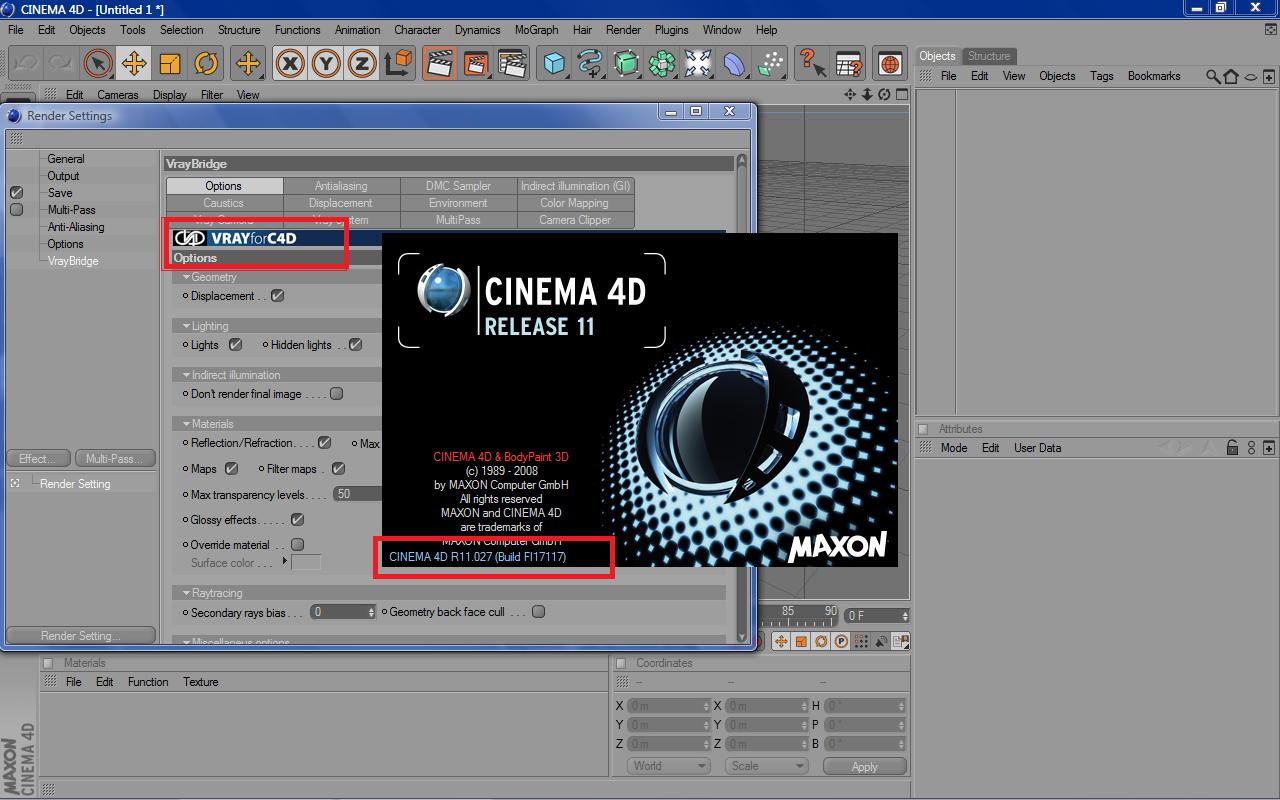Toggle Hidden lights checkbox
This screenshot has width=1280, height=800.
(356, 345)
